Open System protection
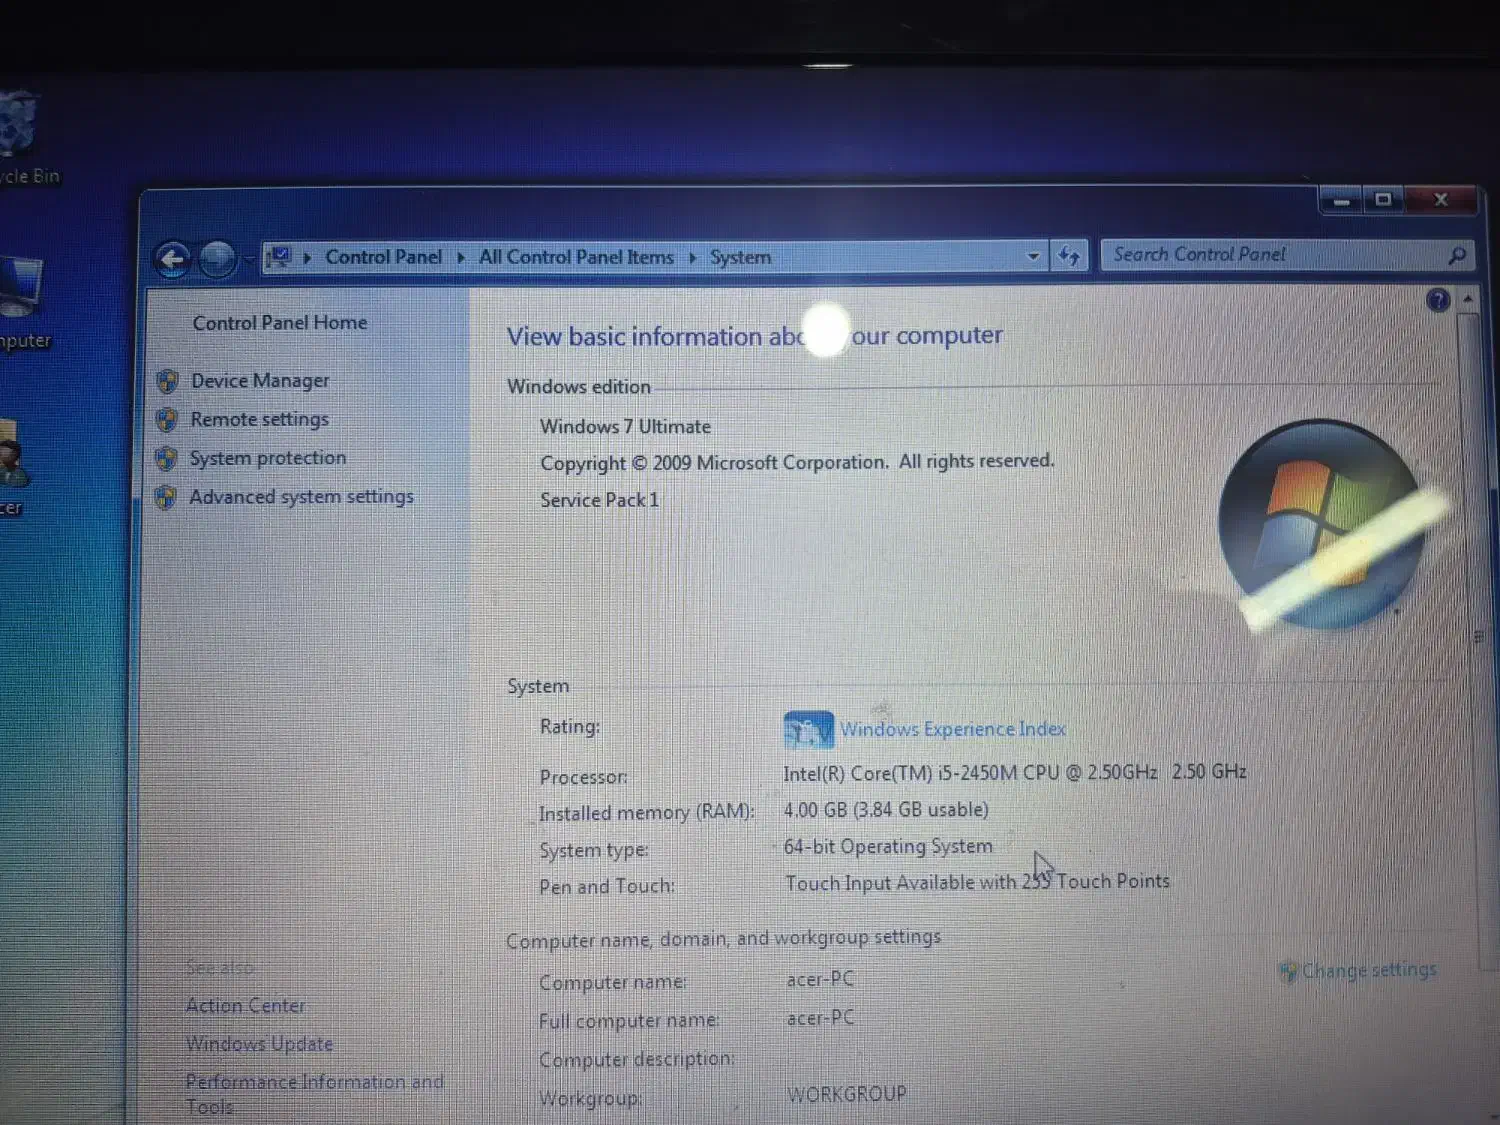This screenshot has height=1125, width=1500. click(268, 458)
